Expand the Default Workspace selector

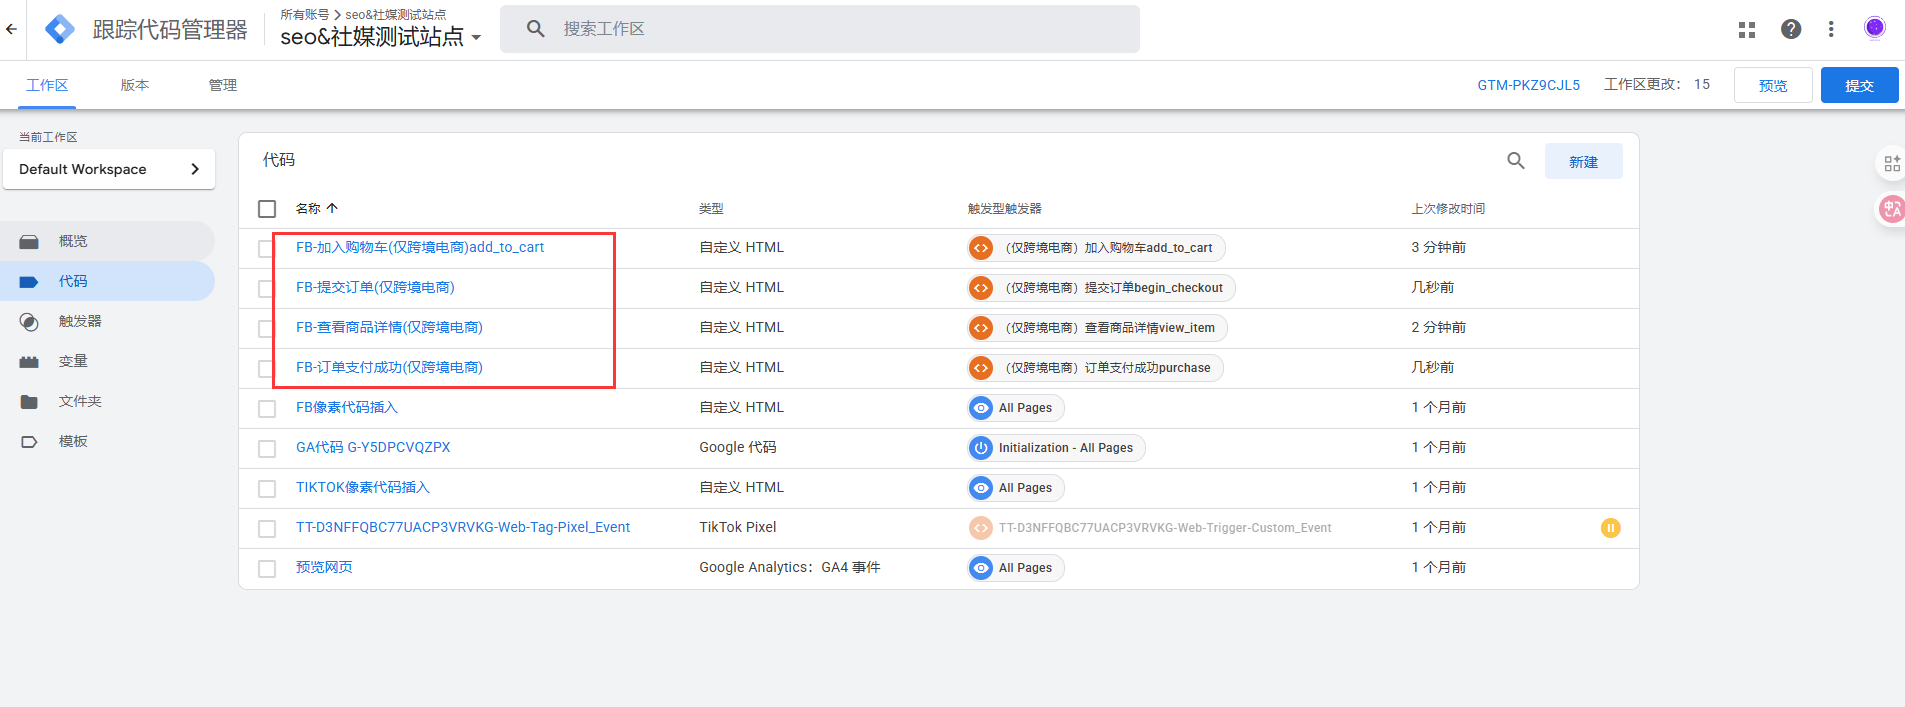pyautogui.click(x=109, y=169)
